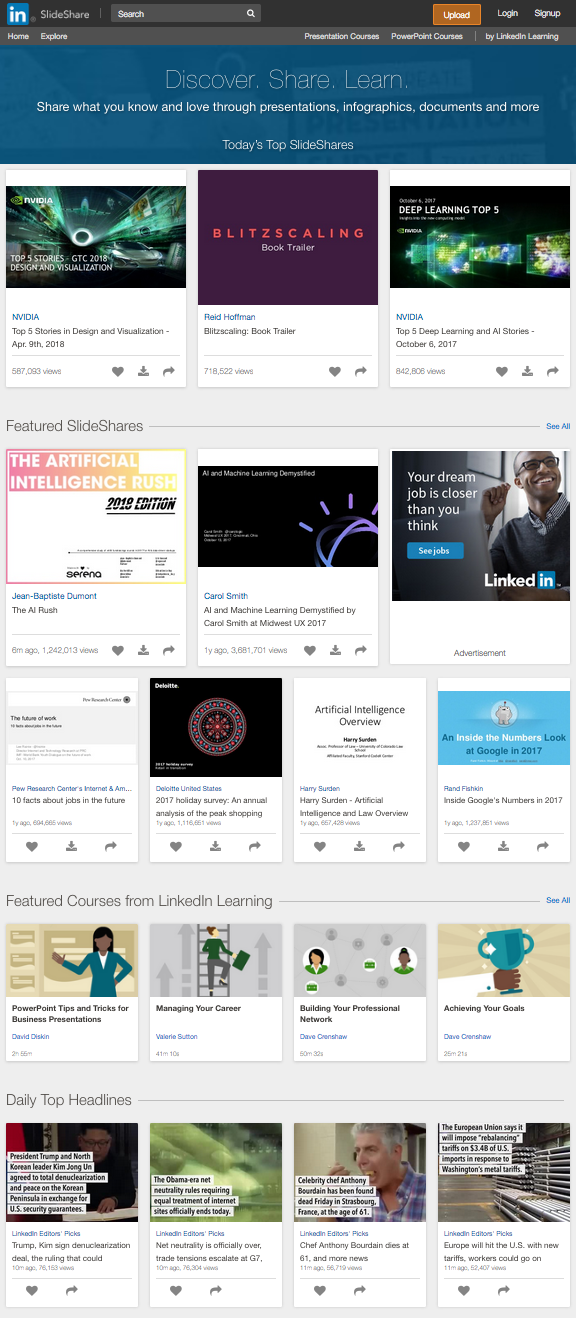The height and width of the screenshot is (1318, 576).
Task: Click See All for Featured Courses
Action: click(558, 900)
